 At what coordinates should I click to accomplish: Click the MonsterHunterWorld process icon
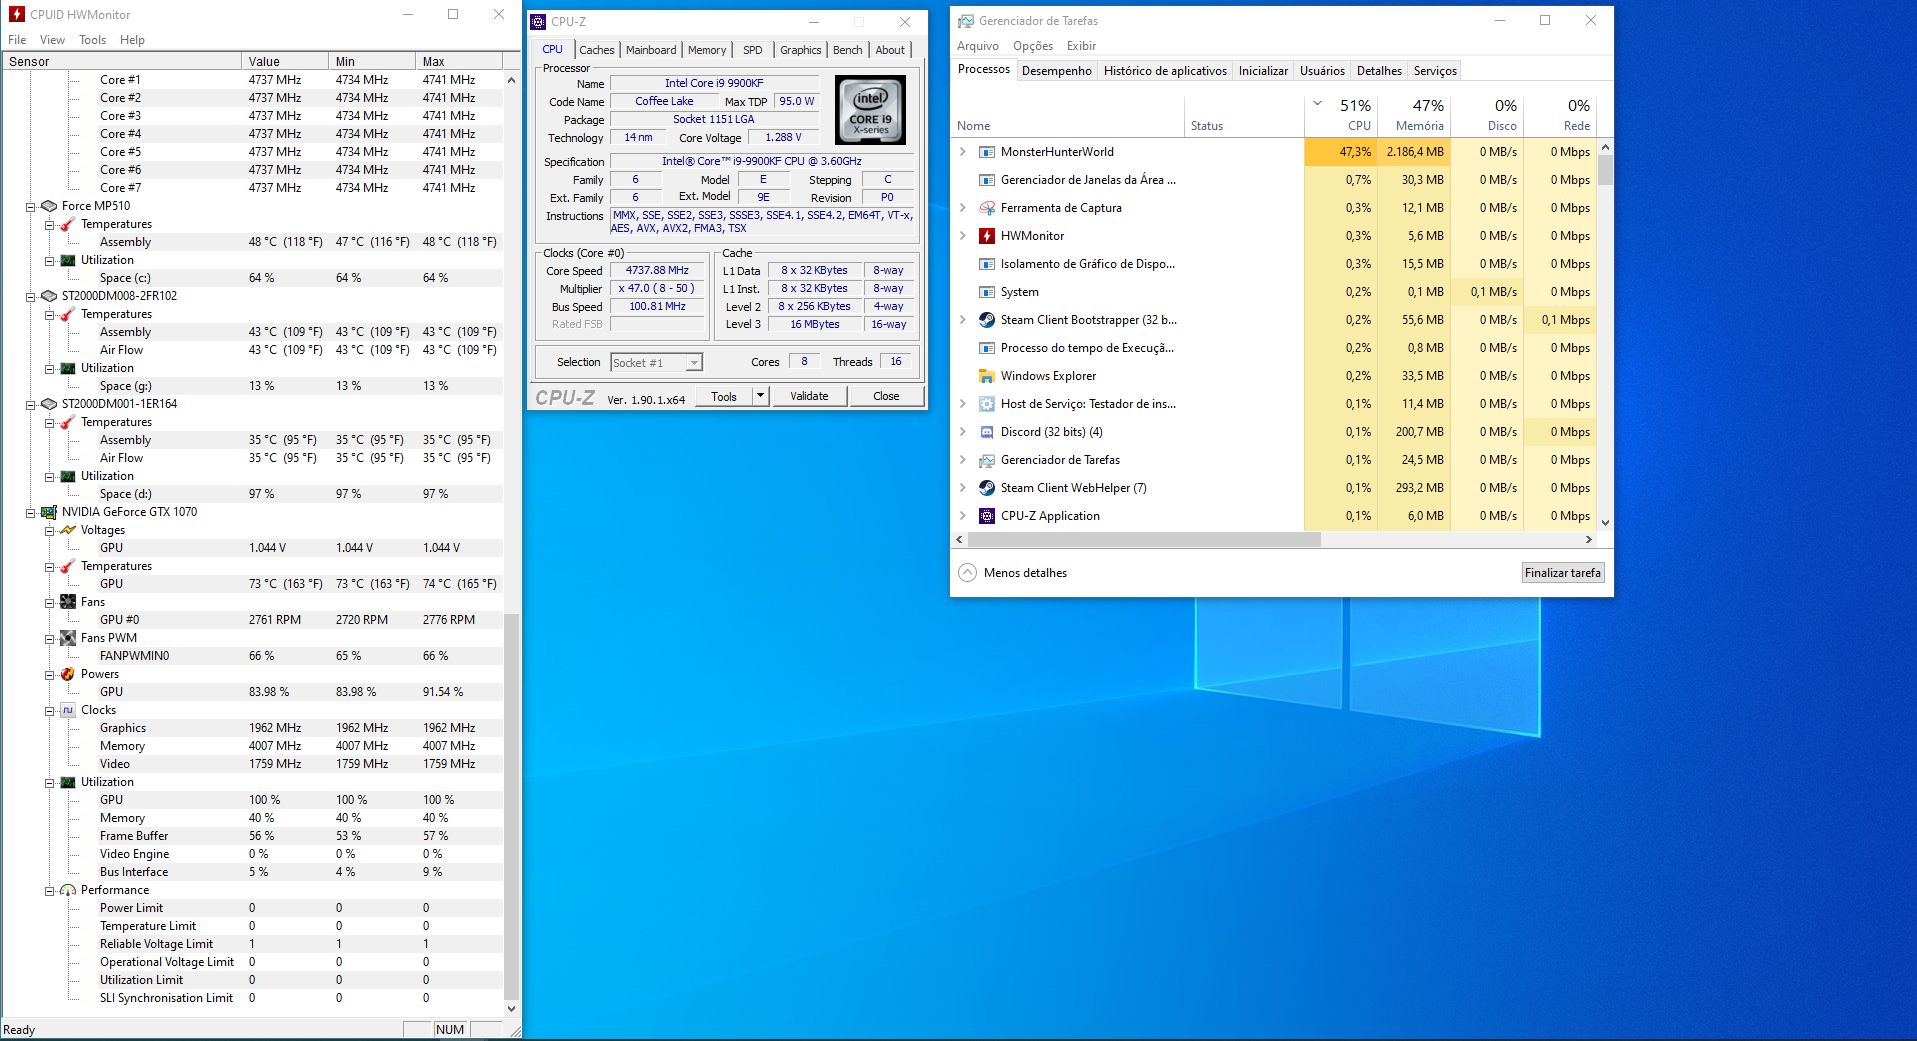[986, 152]
